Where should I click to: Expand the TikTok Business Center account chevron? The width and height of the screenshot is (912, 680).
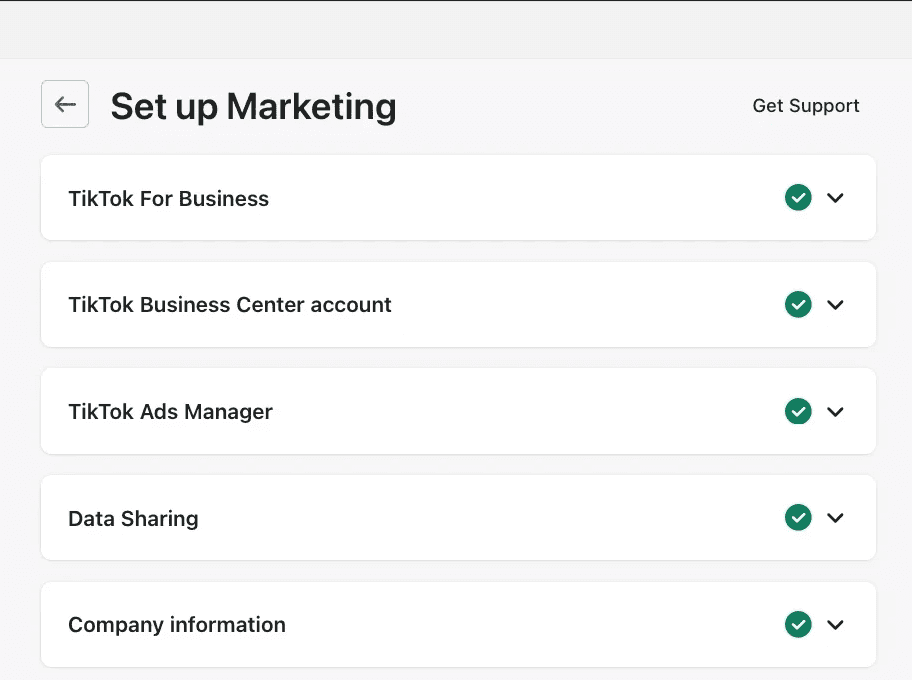pyautogui.click(x=835, y=305)
